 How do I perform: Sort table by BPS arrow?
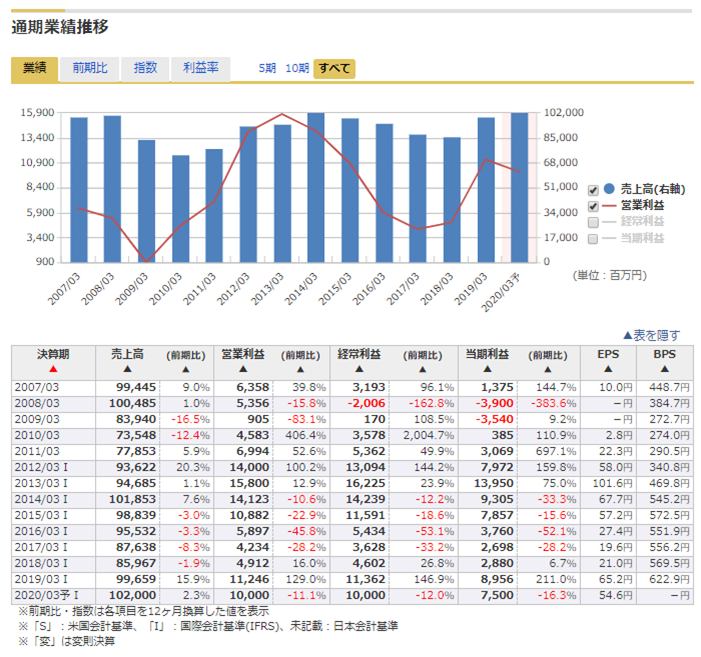[x=664, y=369]
